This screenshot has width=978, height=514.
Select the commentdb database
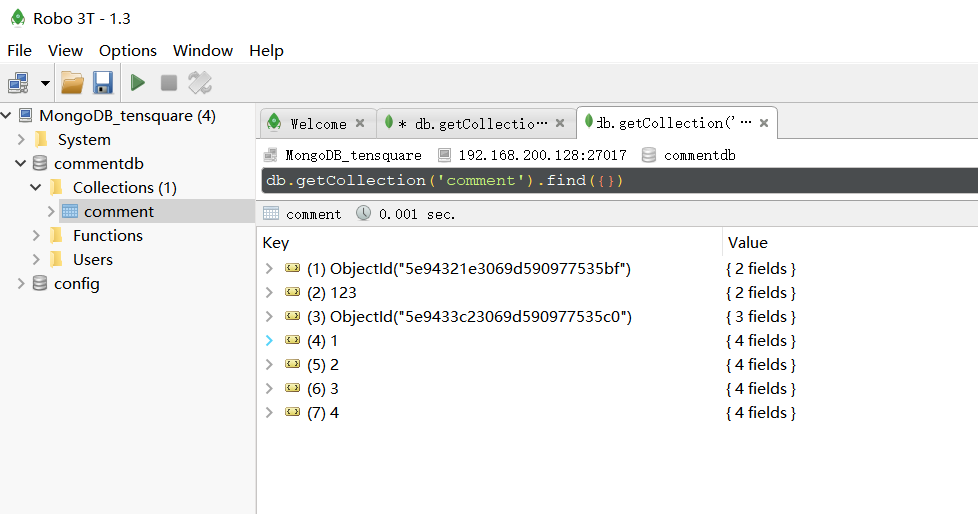pyautogui.click(x=99, y=163)
